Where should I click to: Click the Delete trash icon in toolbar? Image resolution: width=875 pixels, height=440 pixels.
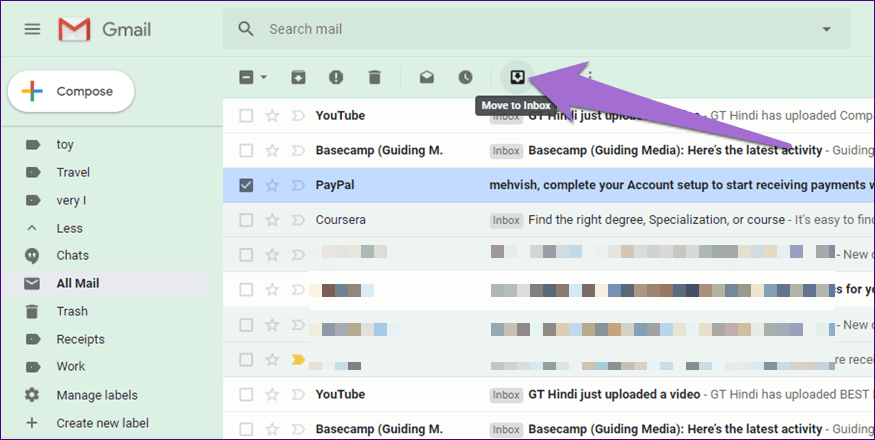[374, 77]
